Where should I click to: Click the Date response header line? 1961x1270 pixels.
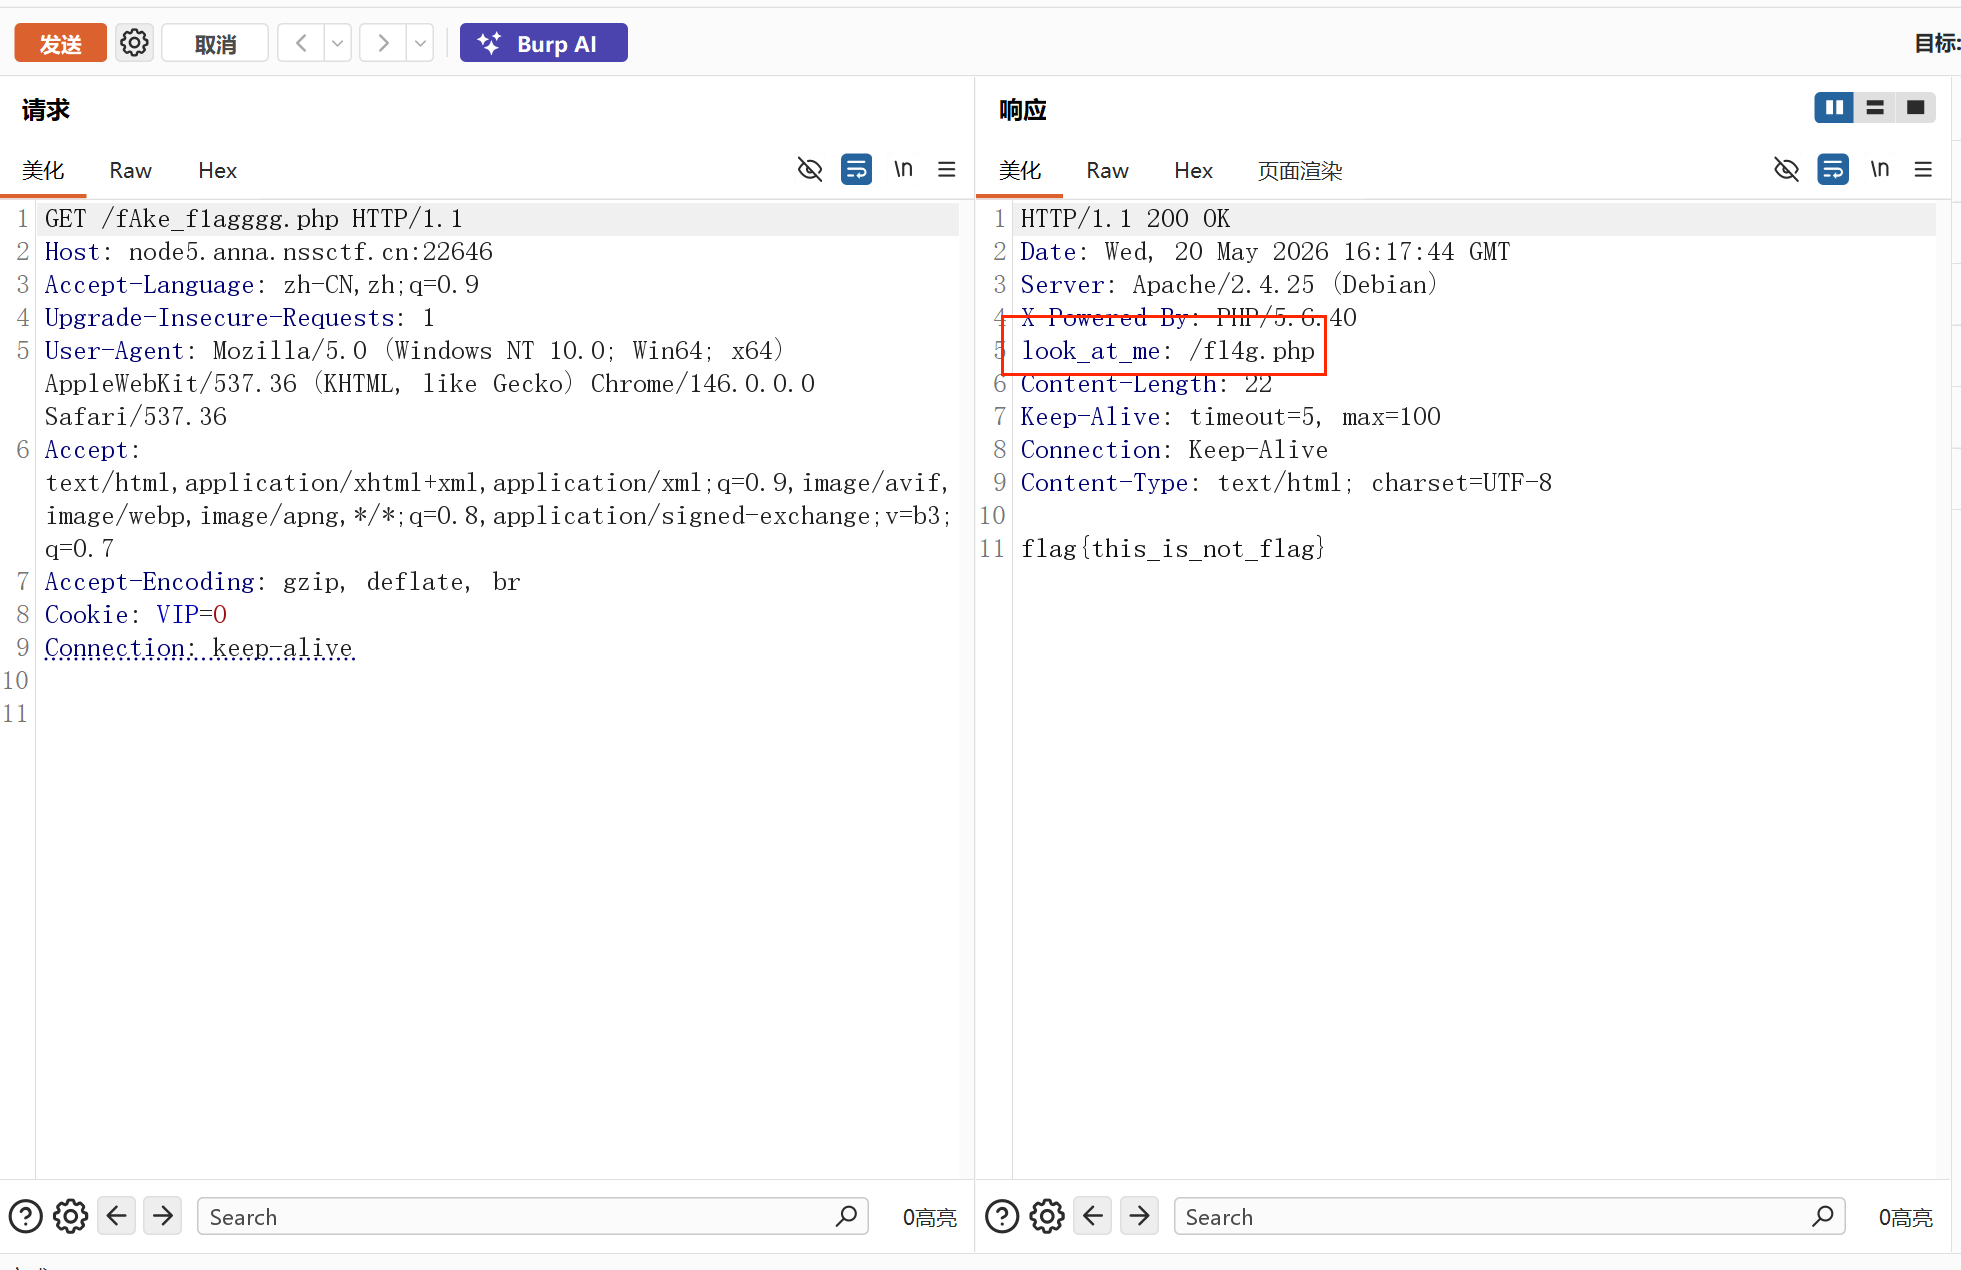[x=1265, y=252]
